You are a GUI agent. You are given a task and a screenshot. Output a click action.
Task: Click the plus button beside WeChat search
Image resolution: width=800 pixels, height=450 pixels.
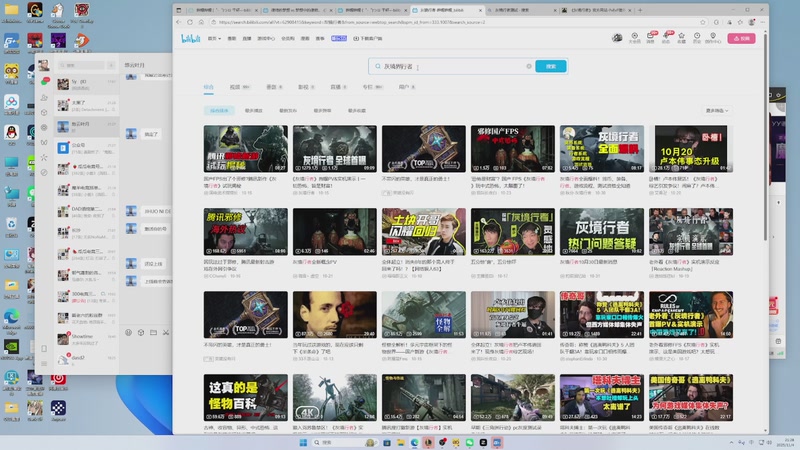click(111, 65)
